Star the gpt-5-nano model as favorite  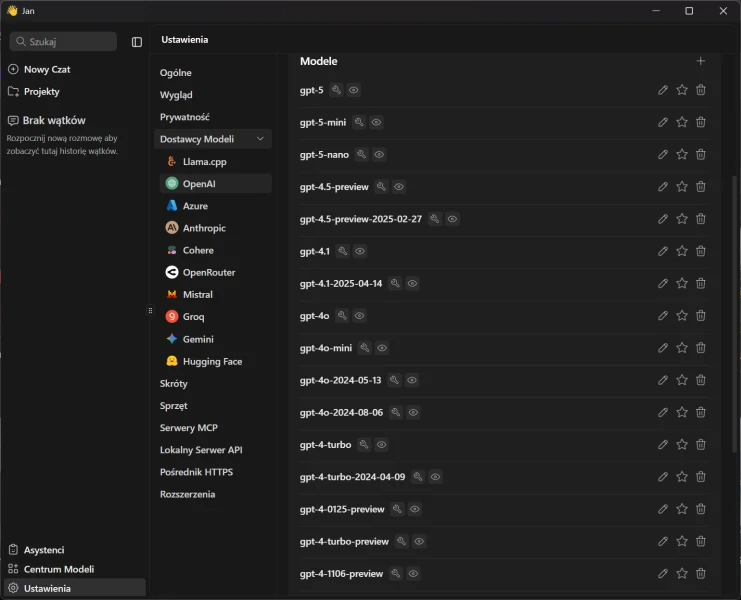tap(682, 154)
